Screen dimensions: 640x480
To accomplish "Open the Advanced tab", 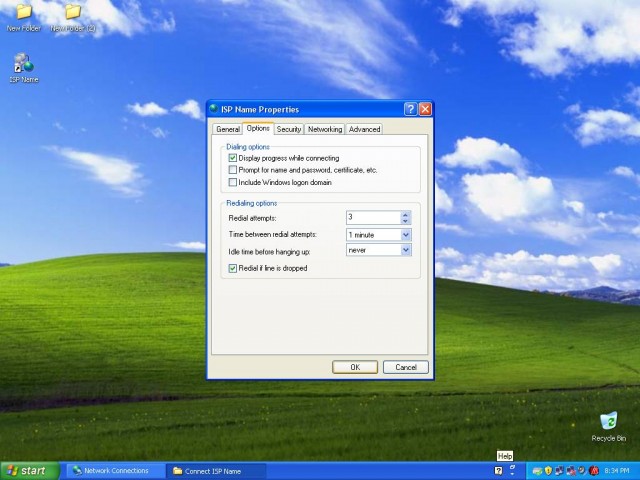I will pos(364,129).
